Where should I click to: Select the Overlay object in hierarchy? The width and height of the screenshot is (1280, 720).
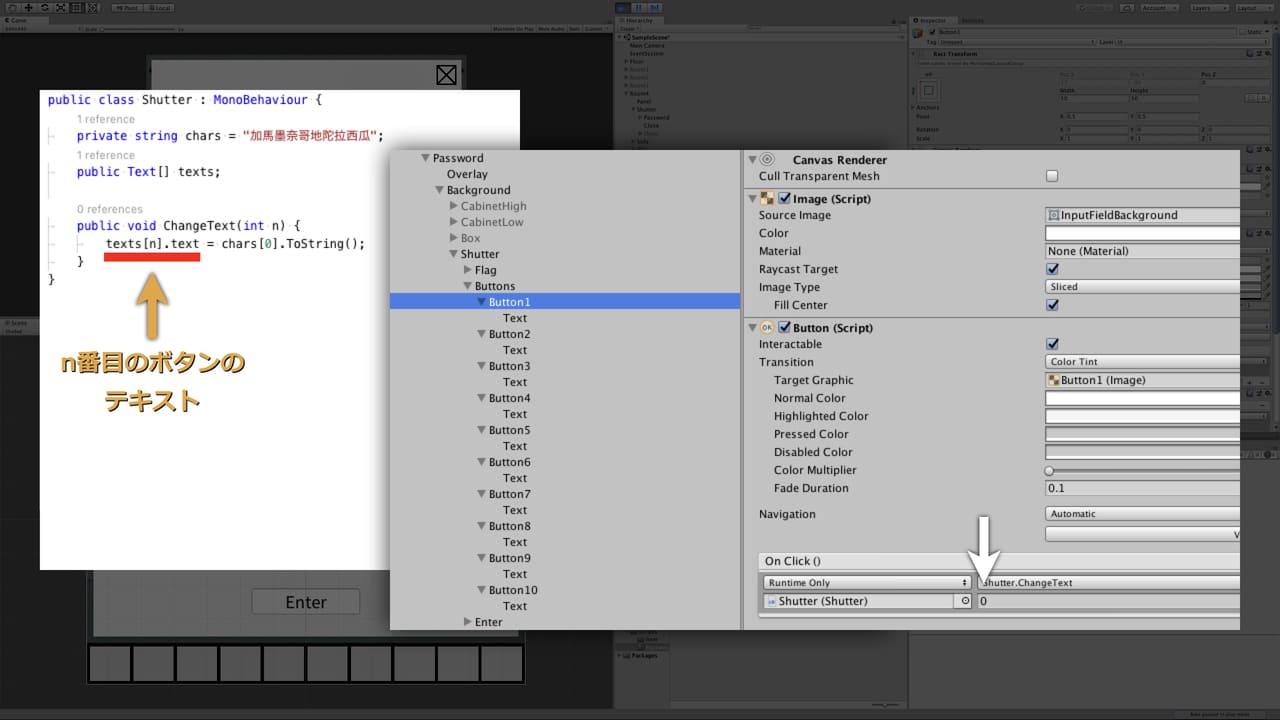(x=467, y=174)
